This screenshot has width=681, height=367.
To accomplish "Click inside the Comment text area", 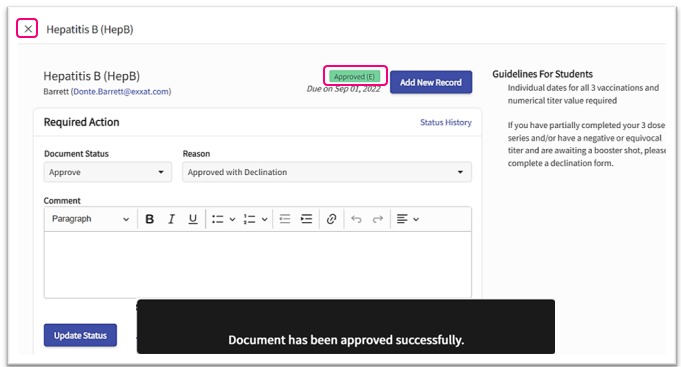I will [258, 264].
